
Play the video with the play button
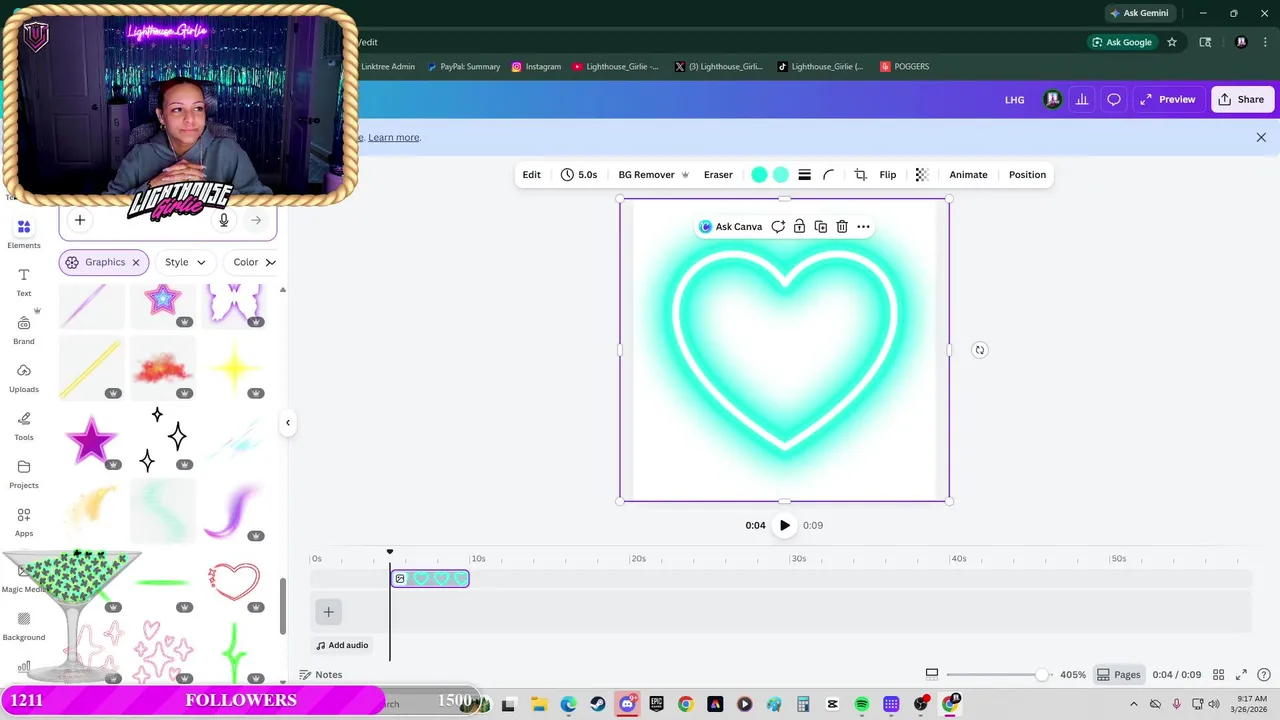click(x=785, y=525)
